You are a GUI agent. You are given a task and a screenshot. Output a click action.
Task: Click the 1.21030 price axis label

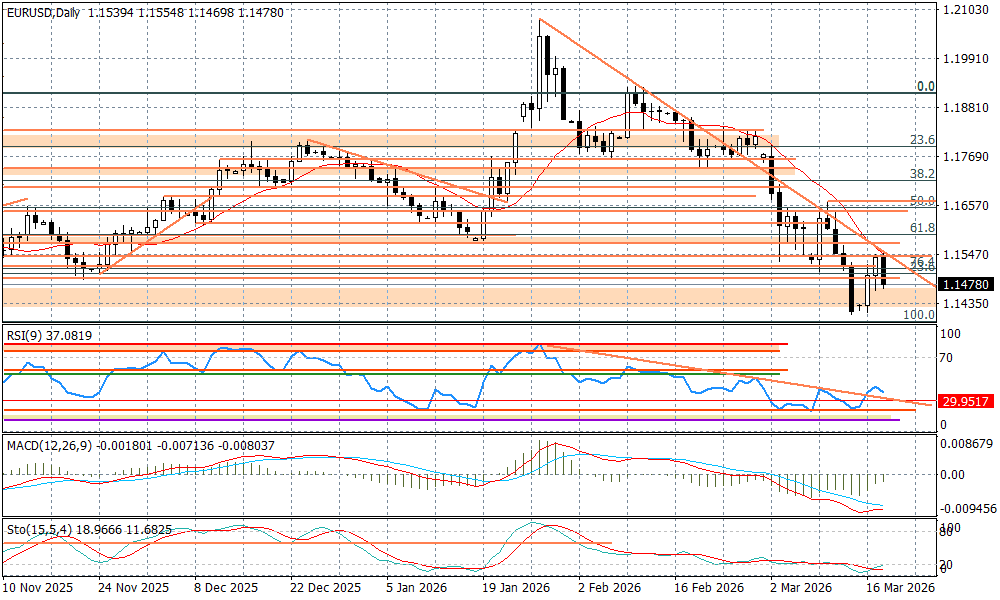coord(967,10)
